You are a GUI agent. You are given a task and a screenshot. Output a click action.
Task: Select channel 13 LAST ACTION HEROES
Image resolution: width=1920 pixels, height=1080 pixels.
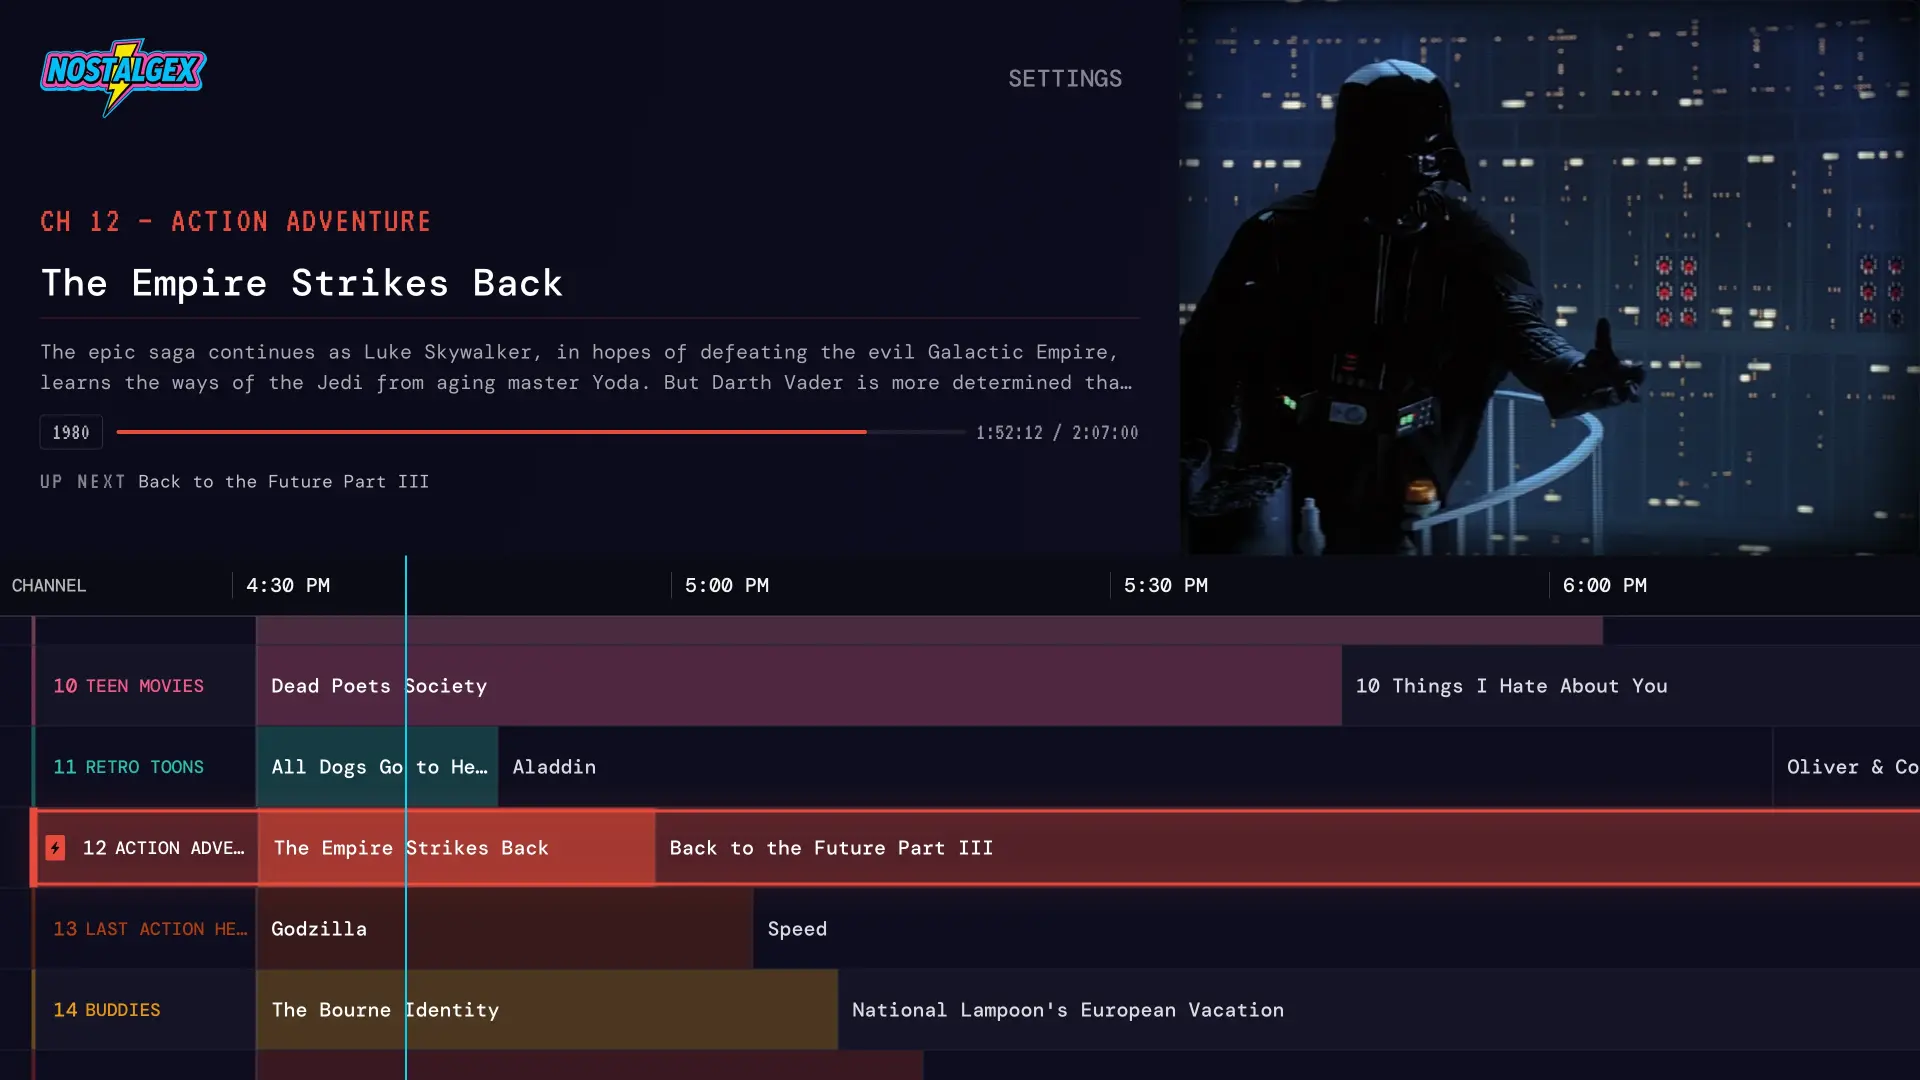145,929
